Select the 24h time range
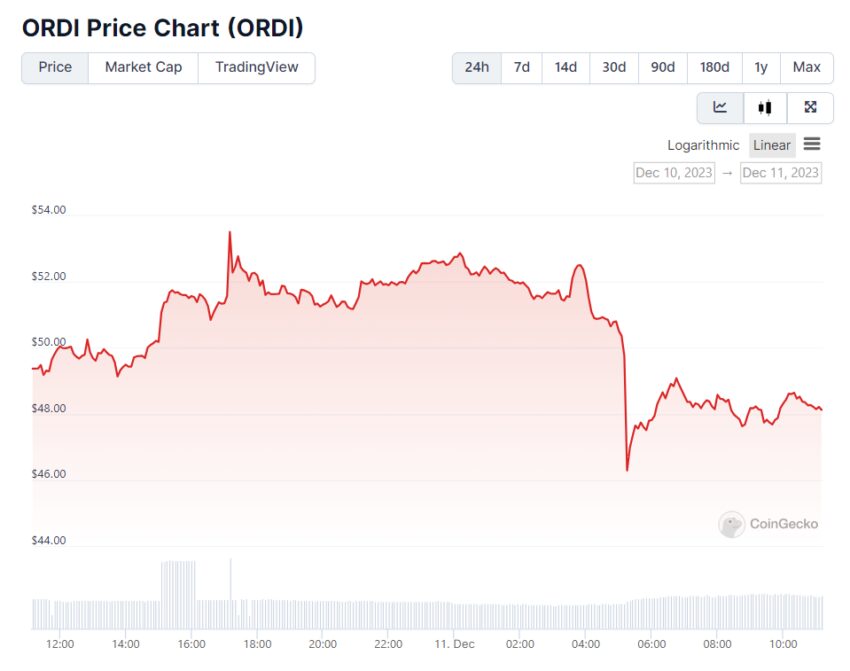The width and height of the screenshot is (850, 671). (x=477, y=68)
